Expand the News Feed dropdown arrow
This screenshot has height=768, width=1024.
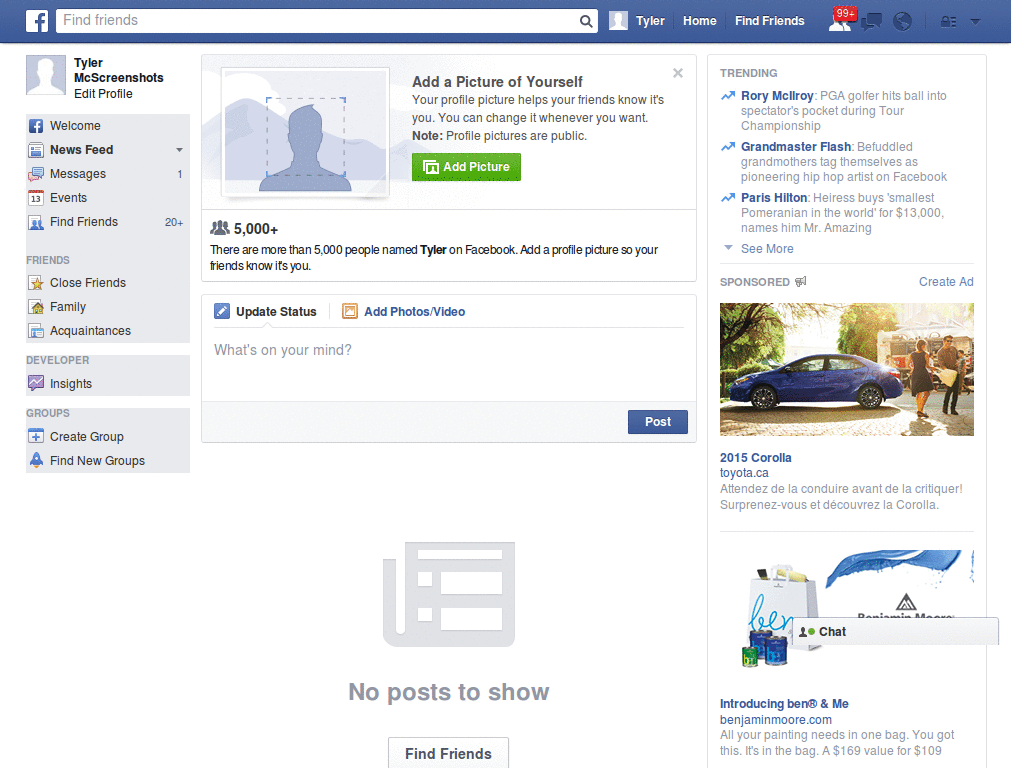tap(179, 150)
